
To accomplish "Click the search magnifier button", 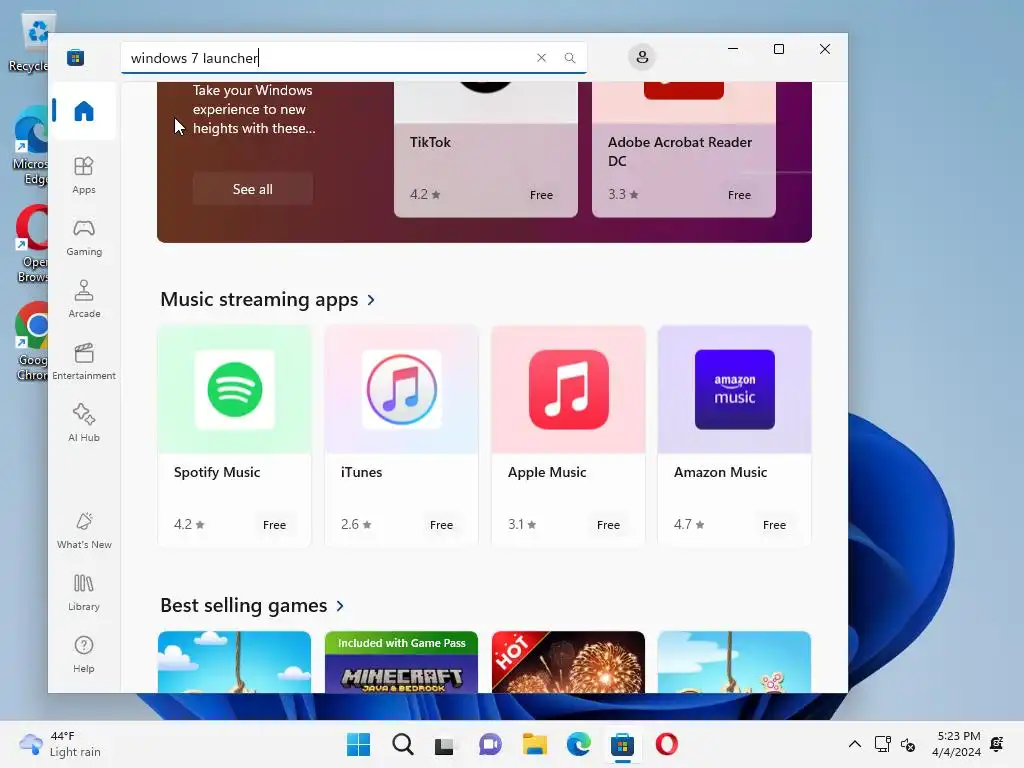I will point(570,57).
